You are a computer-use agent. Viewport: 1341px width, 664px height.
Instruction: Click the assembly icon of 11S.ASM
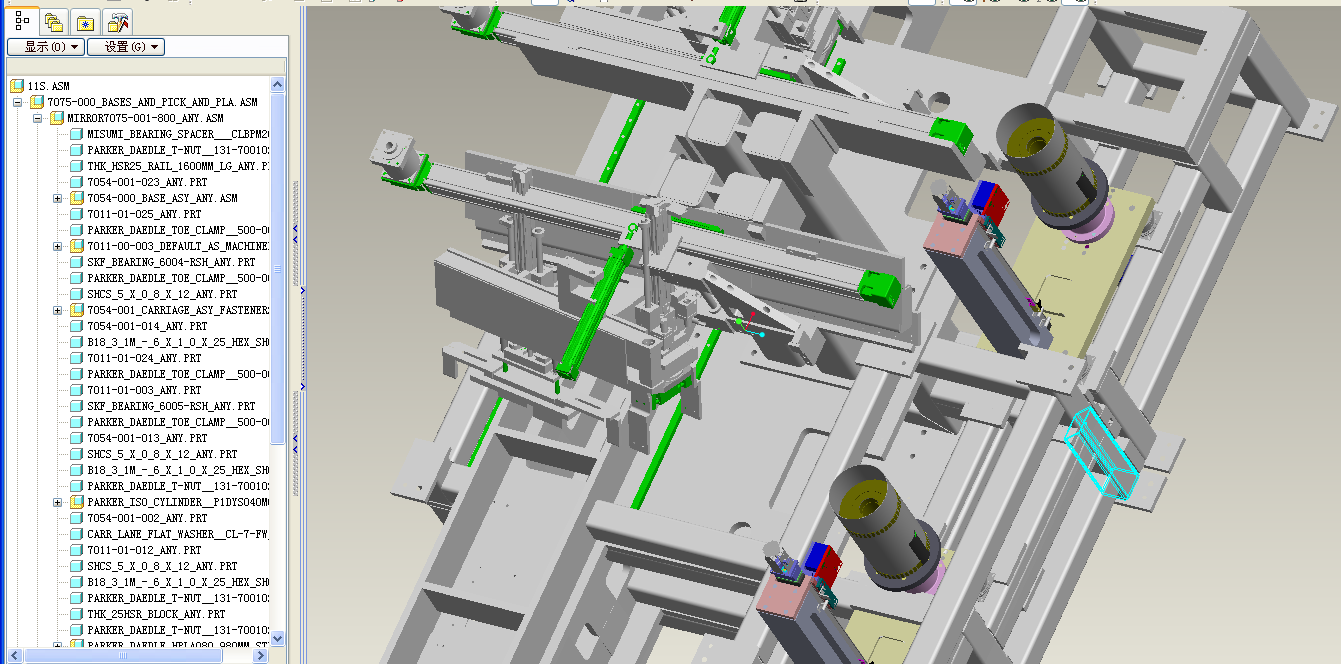coord(17,86)
